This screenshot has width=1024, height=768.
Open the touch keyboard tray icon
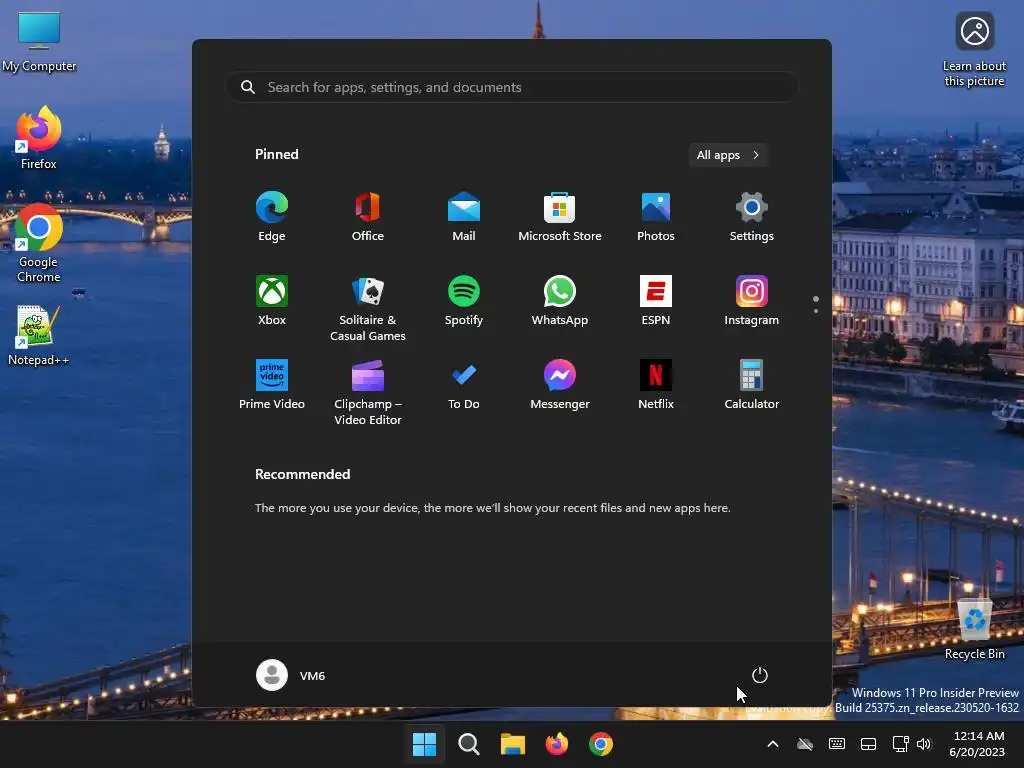[837, 744]
